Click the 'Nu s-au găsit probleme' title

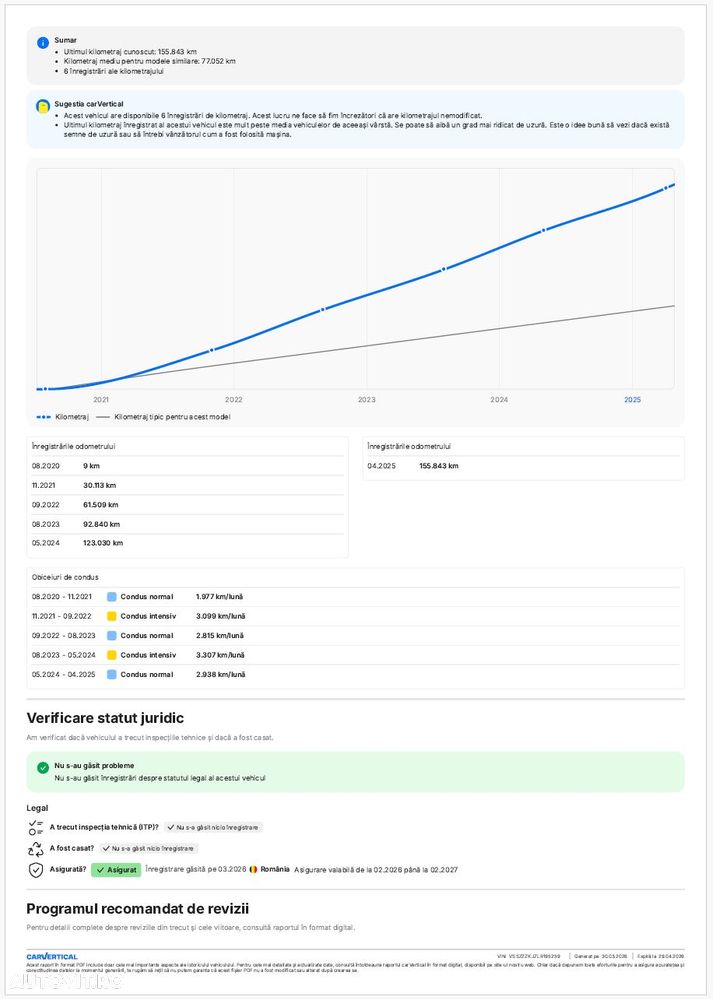coord(94,765)
